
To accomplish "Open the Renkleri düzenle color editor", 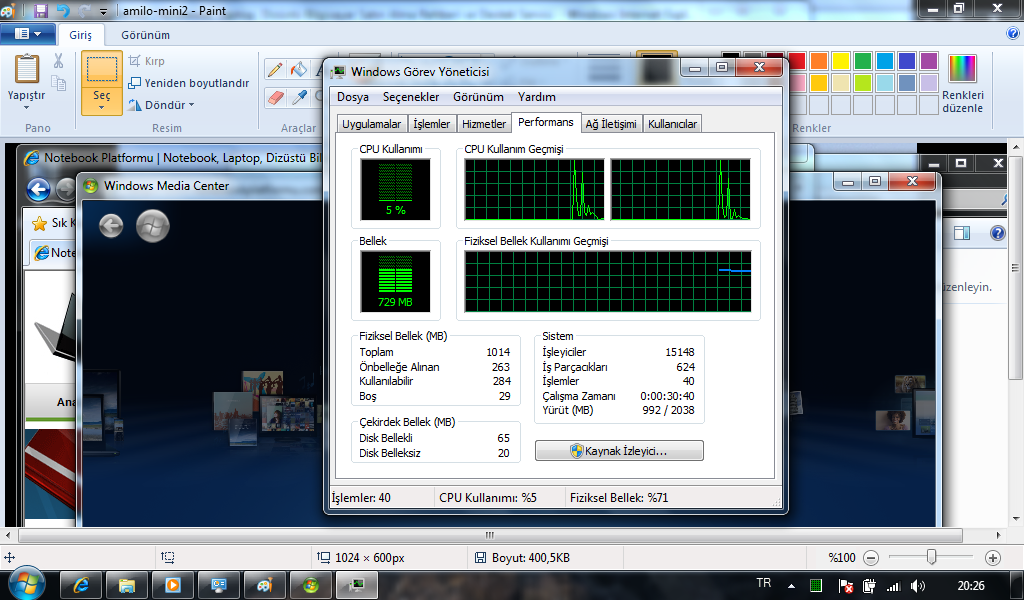I will (963, 84).
